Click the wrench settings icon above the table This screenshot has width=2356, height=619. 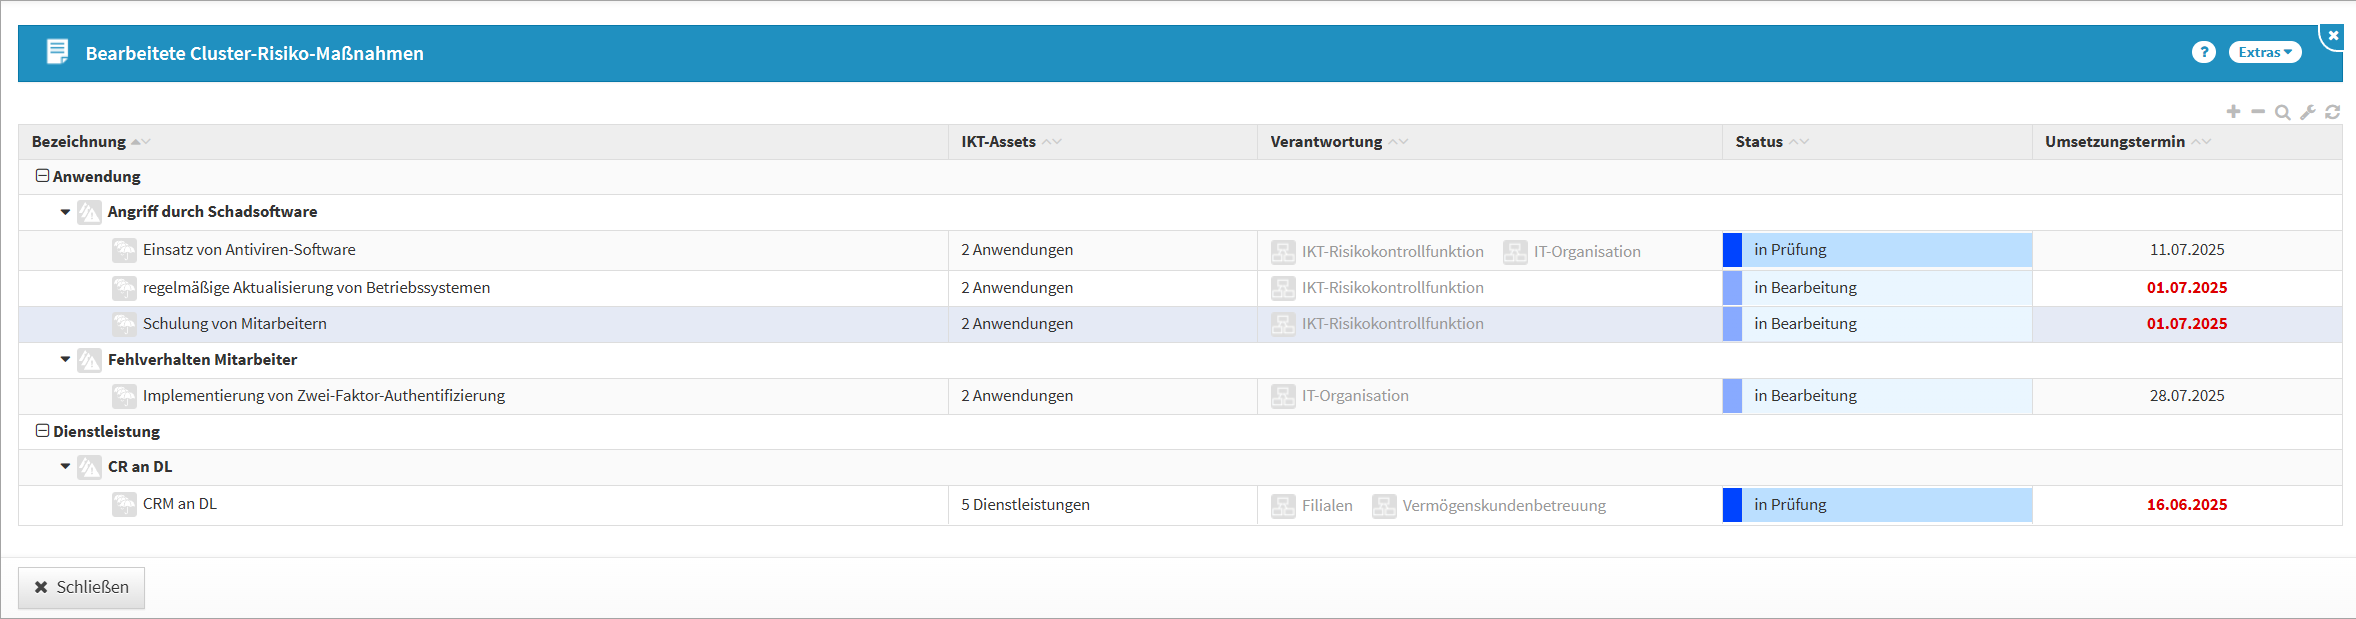2308,112
